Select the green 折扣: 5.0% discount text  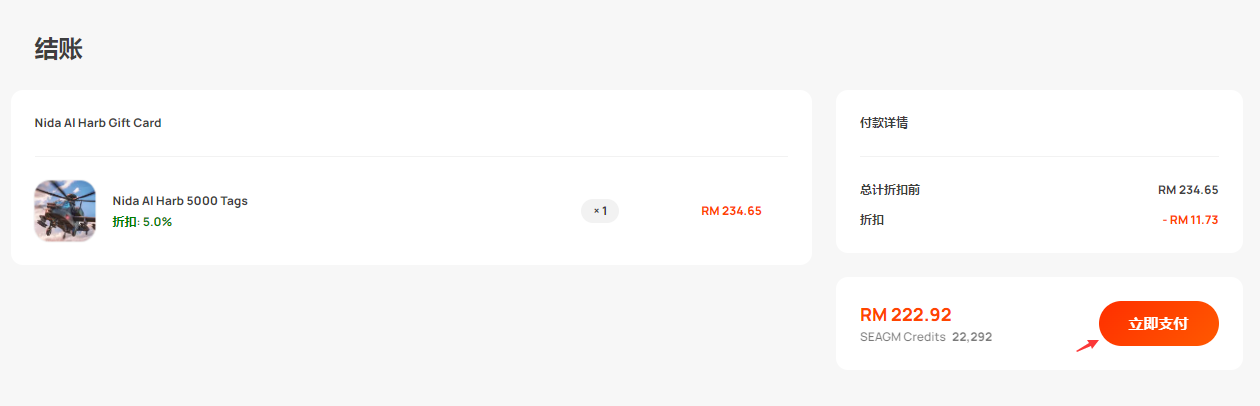point(142,222)
